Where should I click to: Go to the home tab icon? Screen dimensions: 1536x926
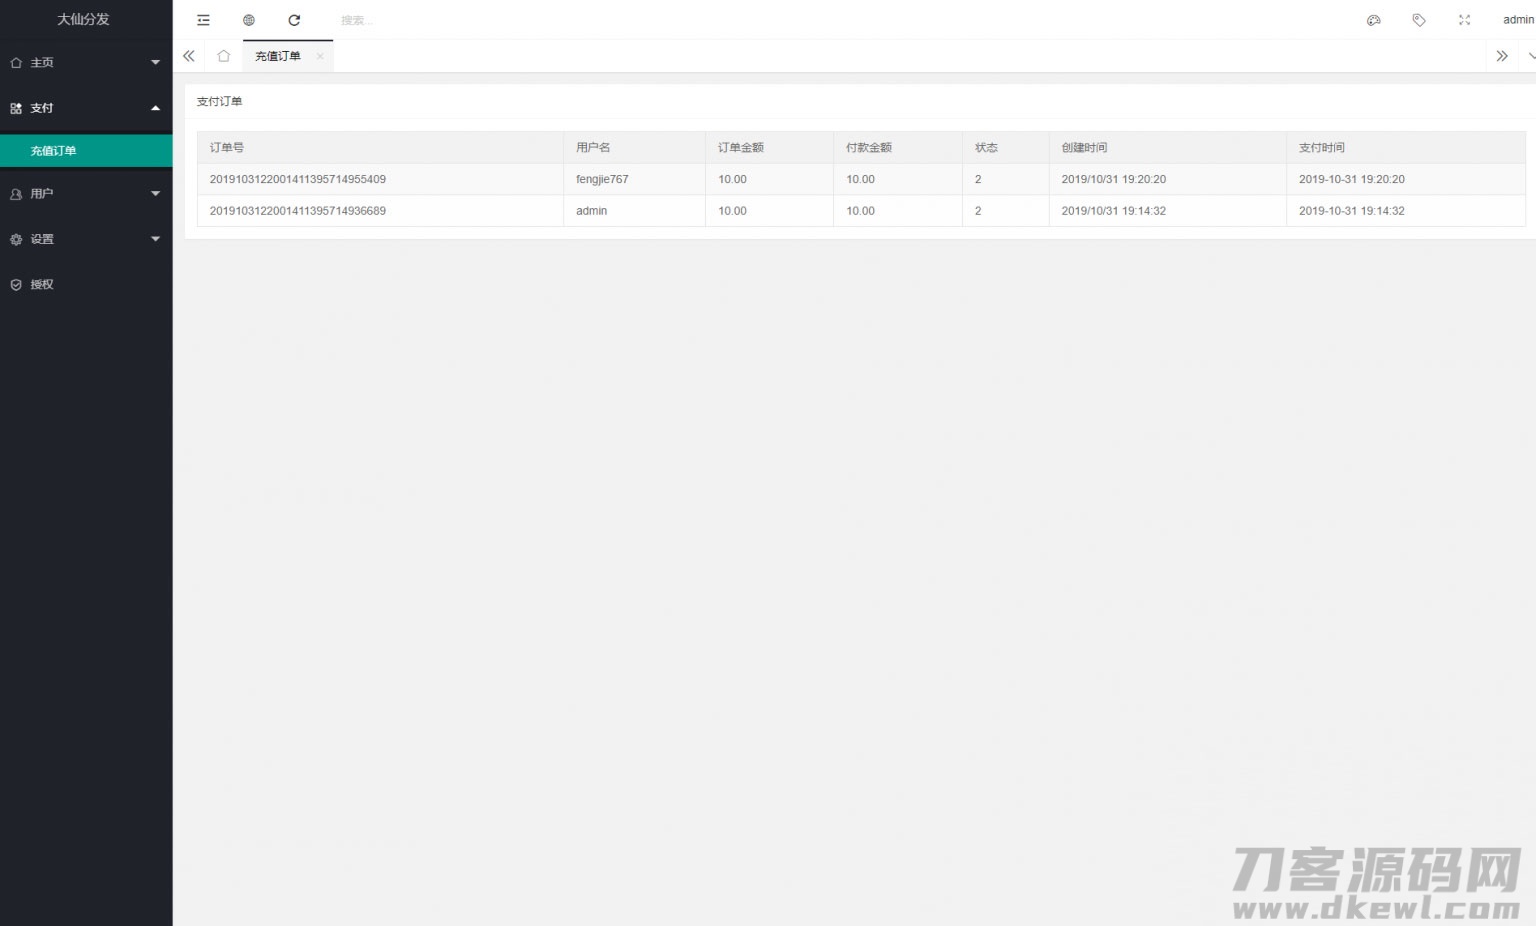(224, 56)
